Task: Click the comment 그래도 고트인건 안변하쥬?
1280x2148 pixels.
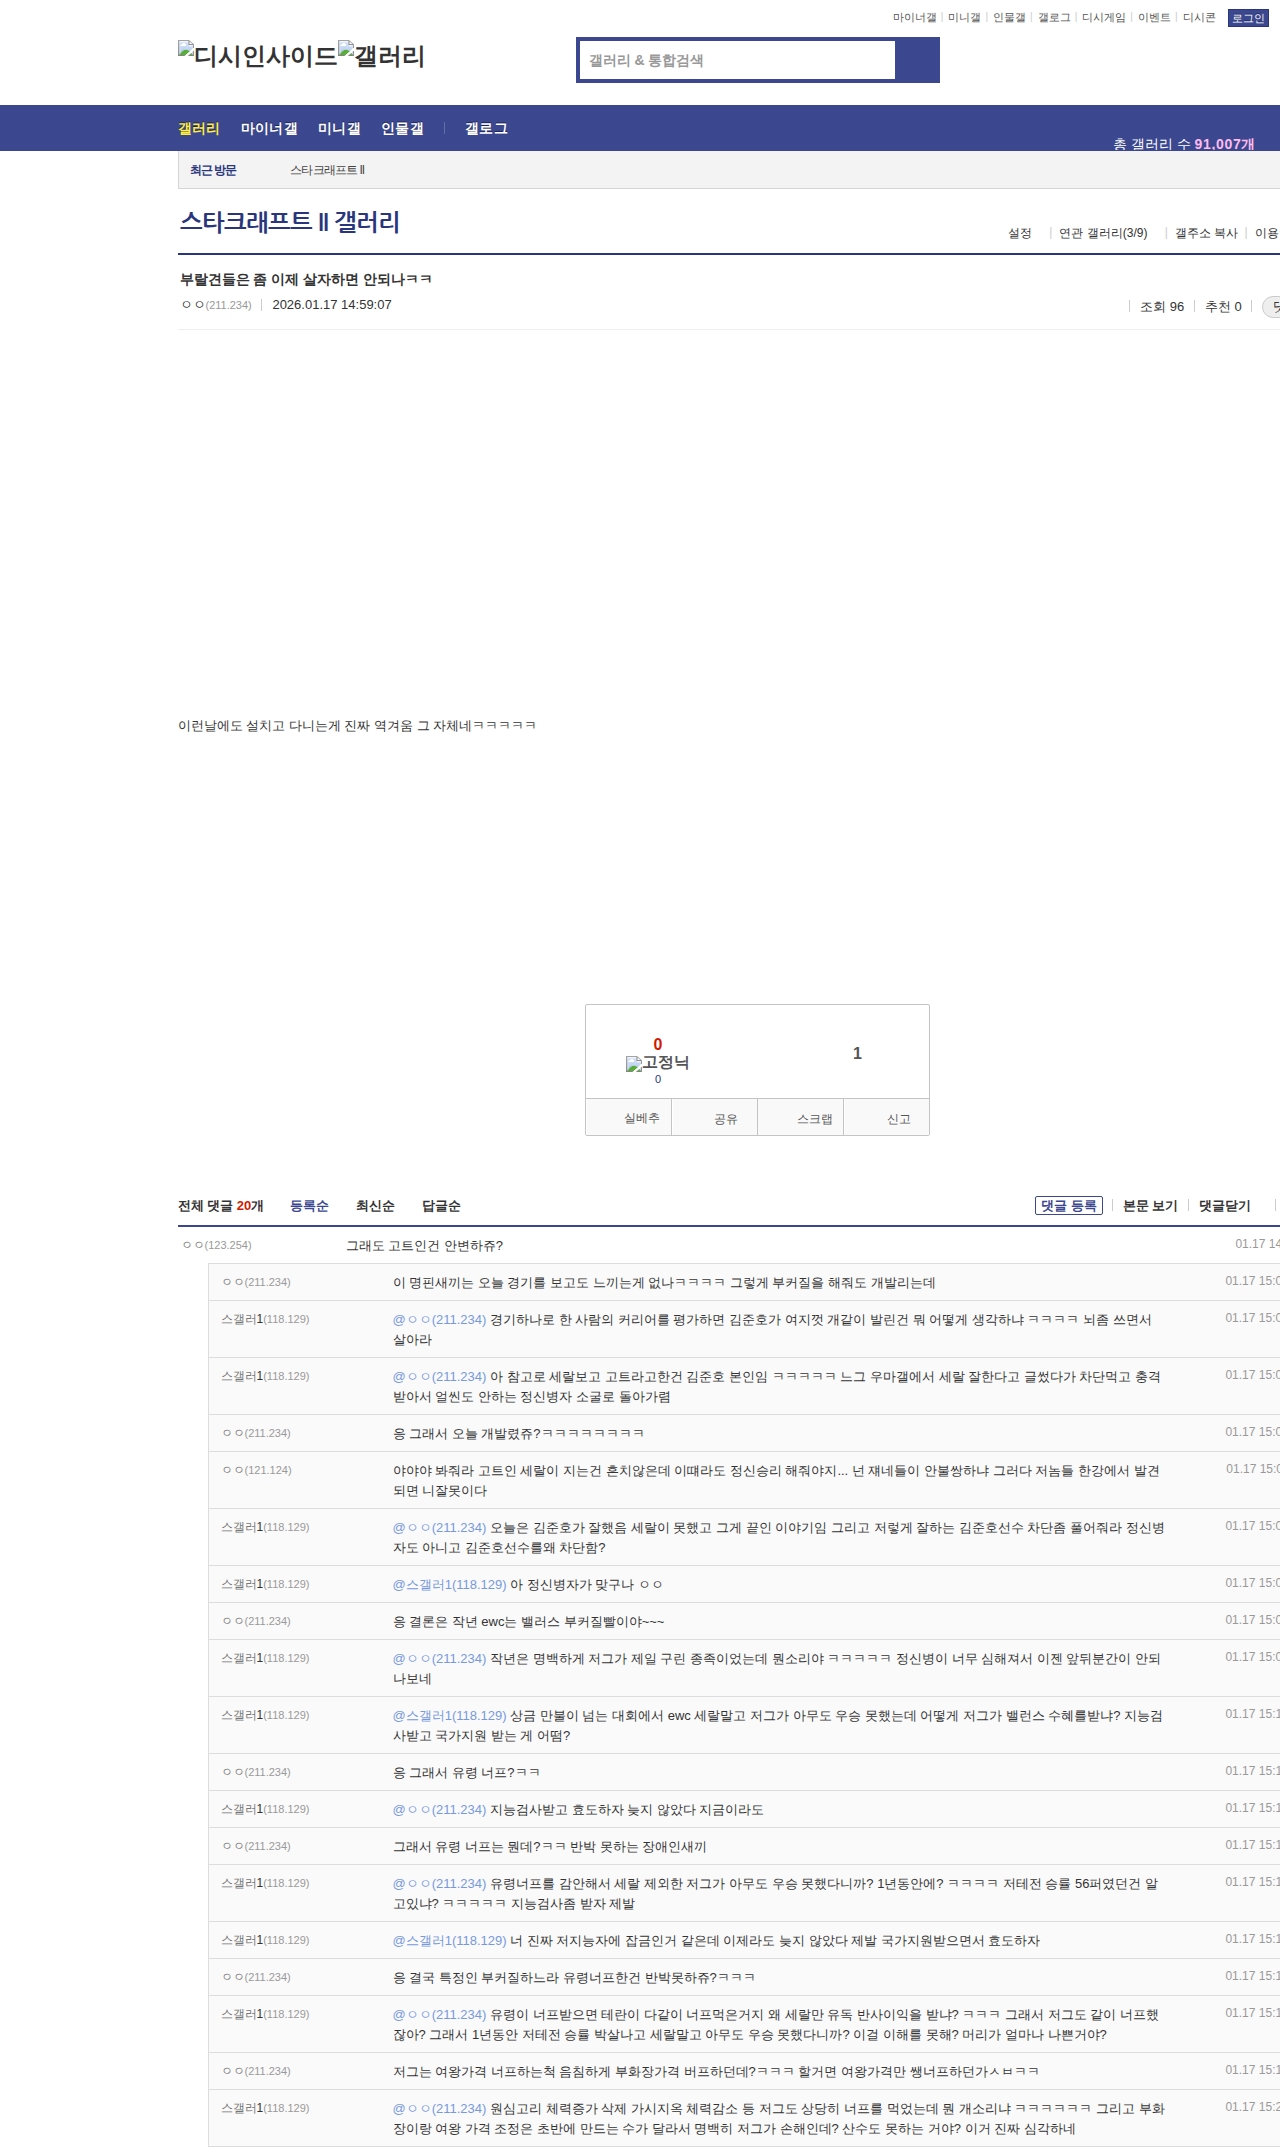Action: tap(424, 1246)
